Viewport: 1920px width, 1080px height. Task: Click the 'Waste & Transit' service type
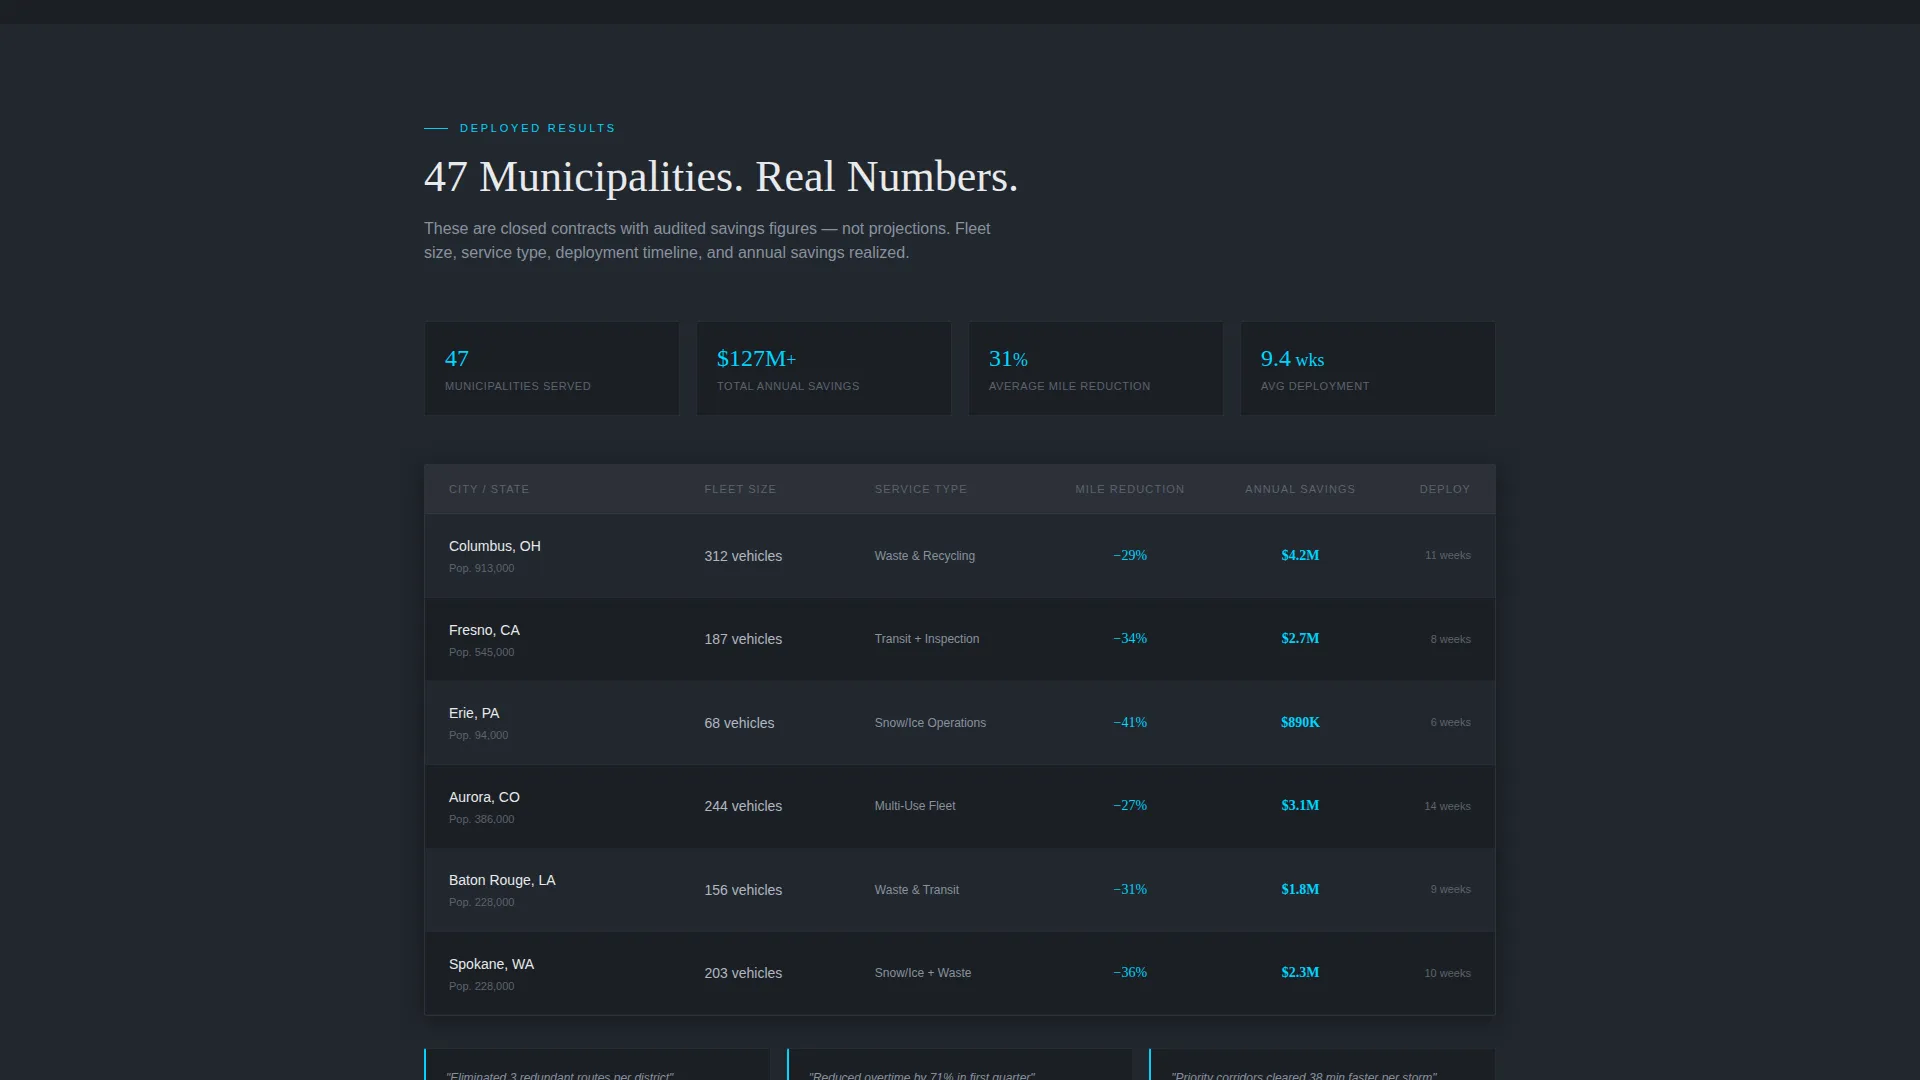coord(917,890)
